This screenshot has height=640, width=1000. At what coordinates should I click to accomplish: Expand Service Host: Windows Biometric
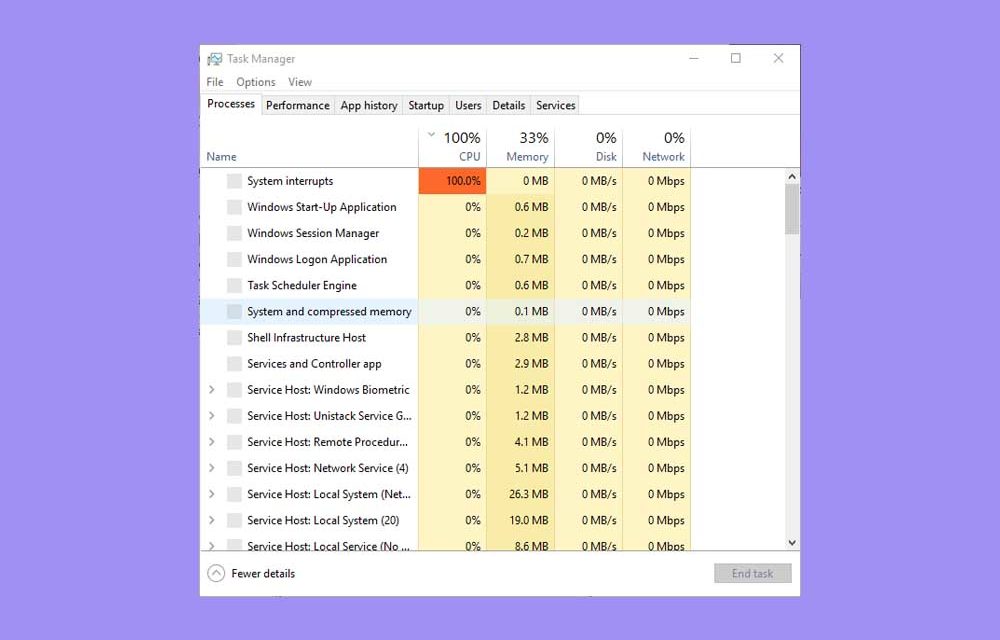(x=212, y=389)
